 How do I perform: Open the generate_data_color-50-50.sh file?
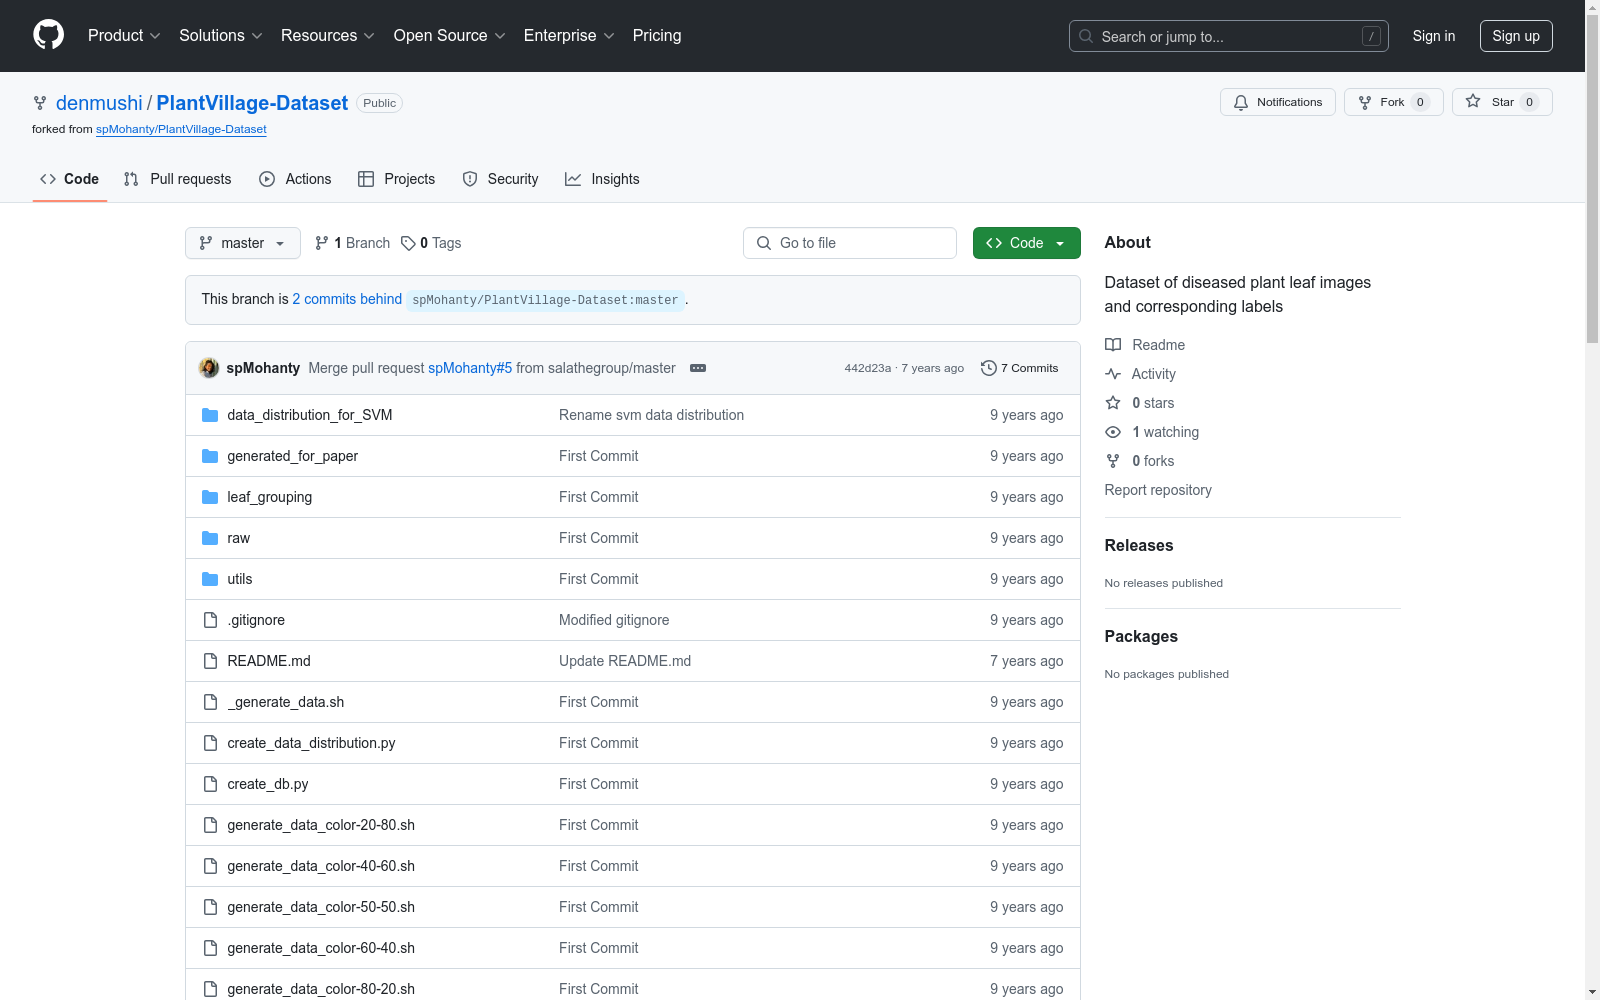tap(321, 907)
